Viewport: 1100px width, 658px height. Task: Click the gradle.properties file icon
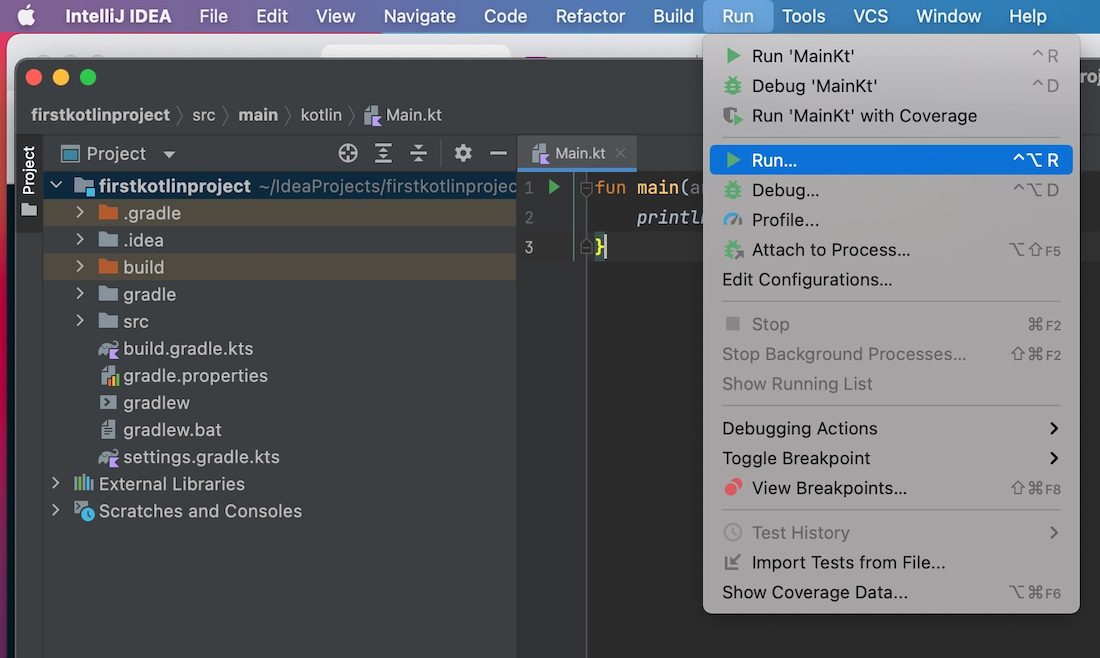(109, 376)
